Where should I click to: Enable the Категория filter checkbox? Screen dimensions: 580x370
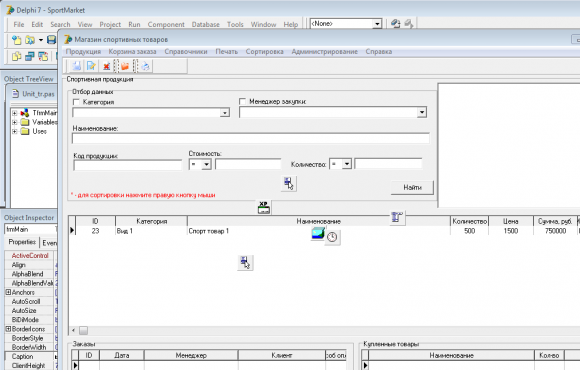[76, 102]
